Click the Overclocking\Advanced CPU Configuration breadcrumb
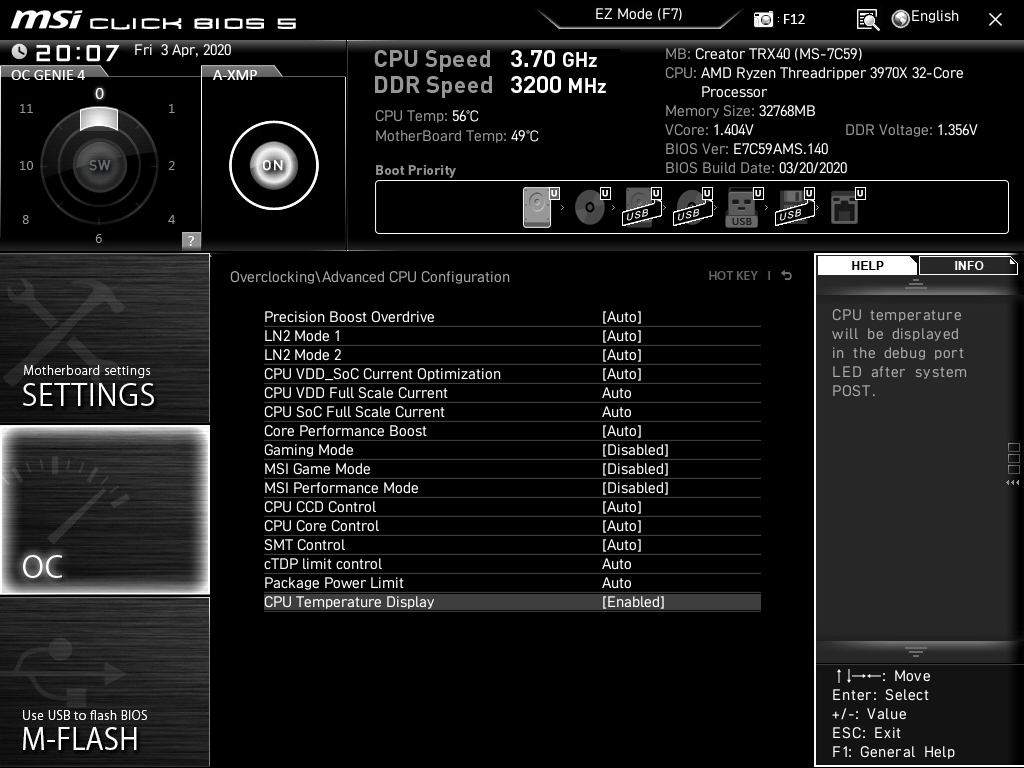The width and height of the screenshot is (1024, 768). (x=370, y=277)
